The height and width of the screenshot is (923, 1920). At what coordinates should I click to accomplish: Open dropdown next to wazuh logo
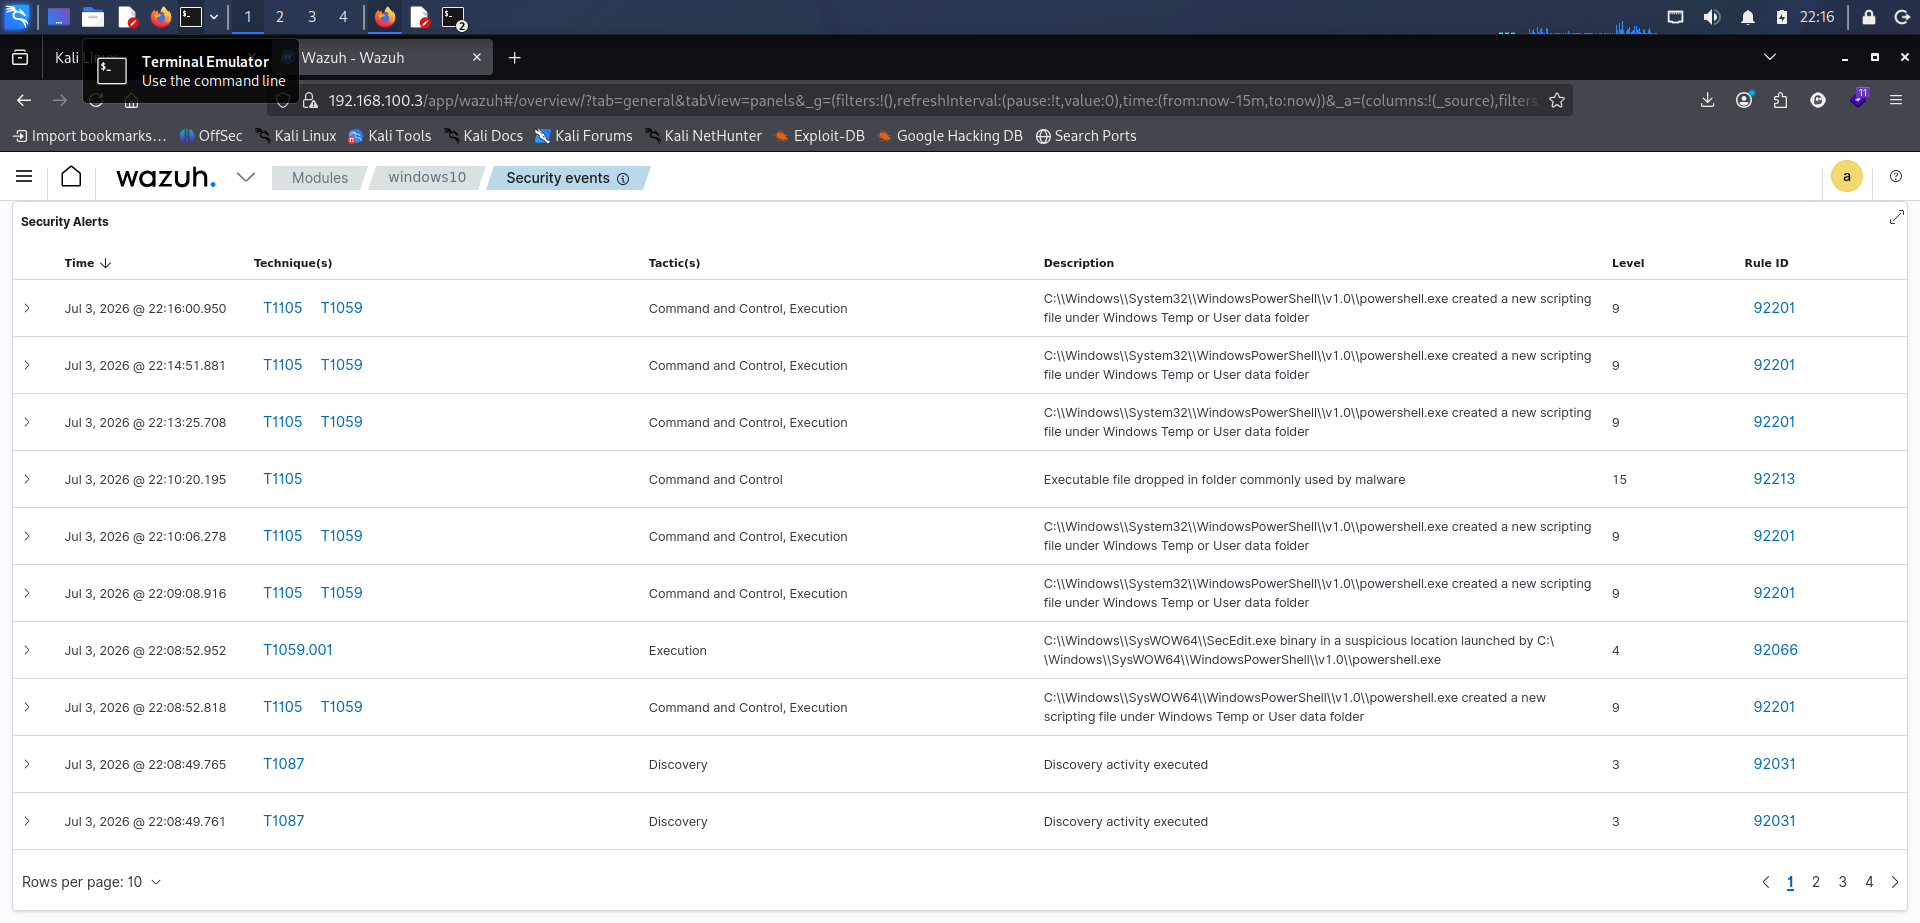click(x=246, y=177)
